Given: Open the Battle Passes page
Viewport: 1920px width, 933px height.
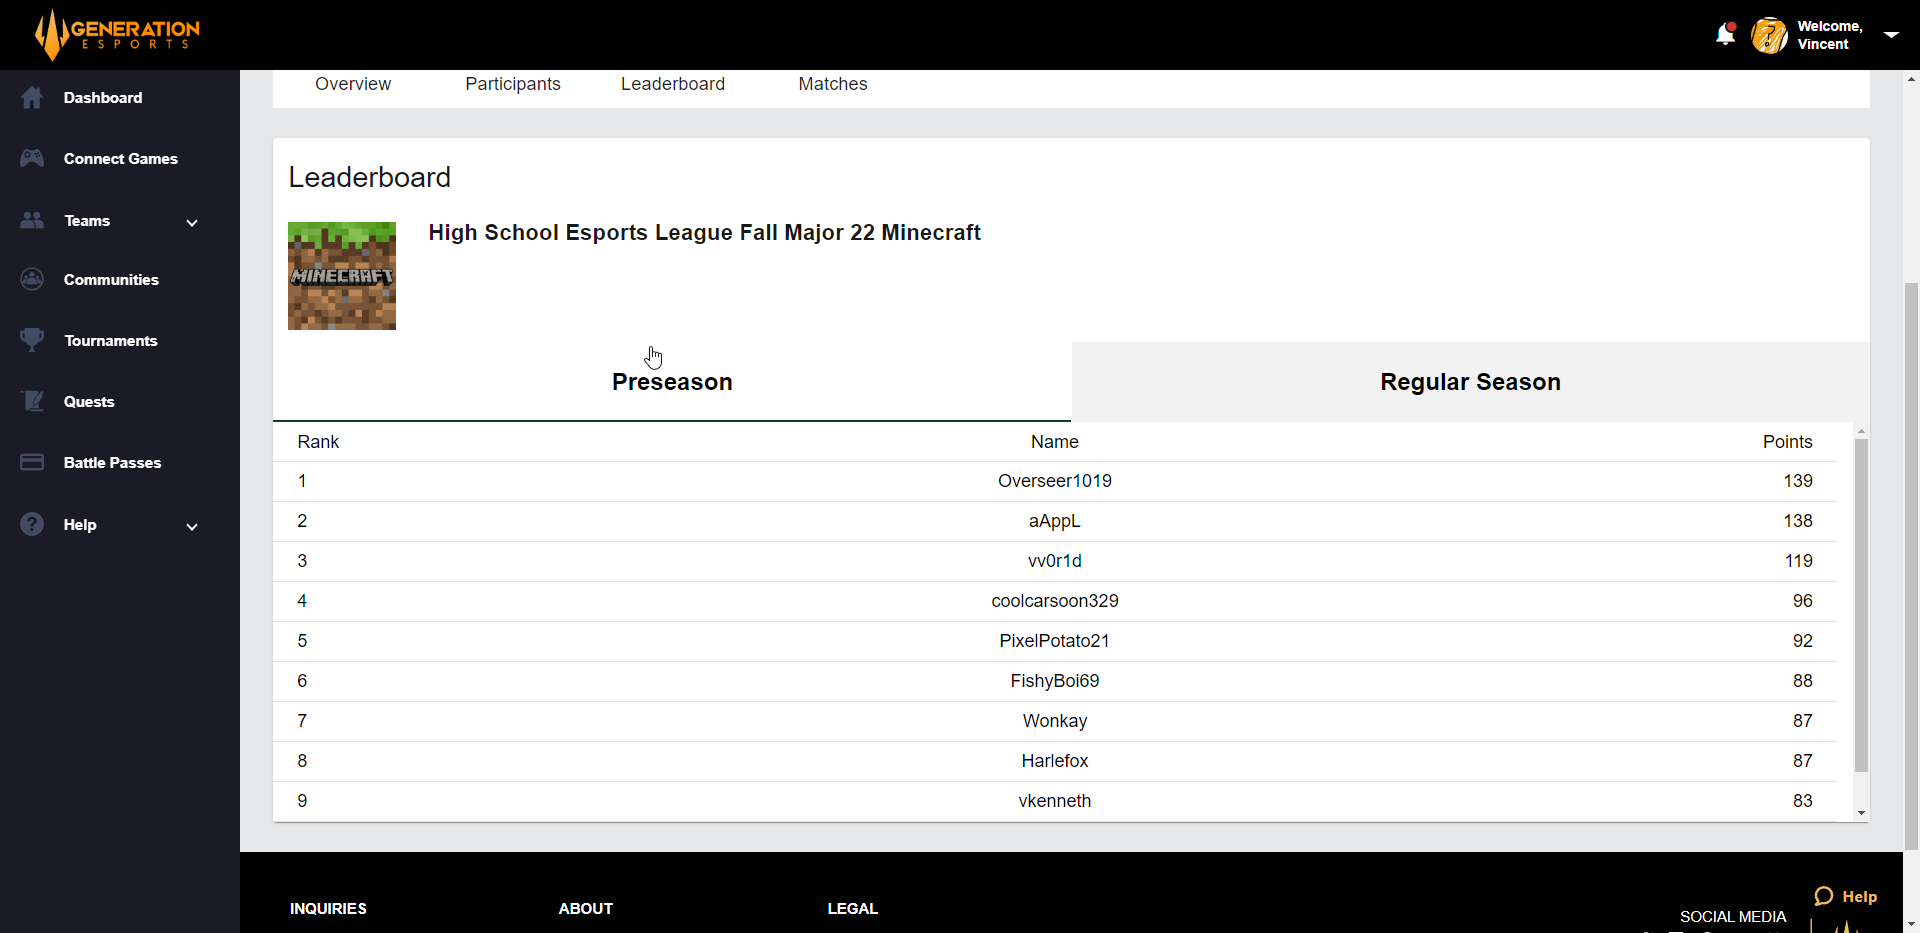Looking at the screenshot, I should [x=112, y=463].
